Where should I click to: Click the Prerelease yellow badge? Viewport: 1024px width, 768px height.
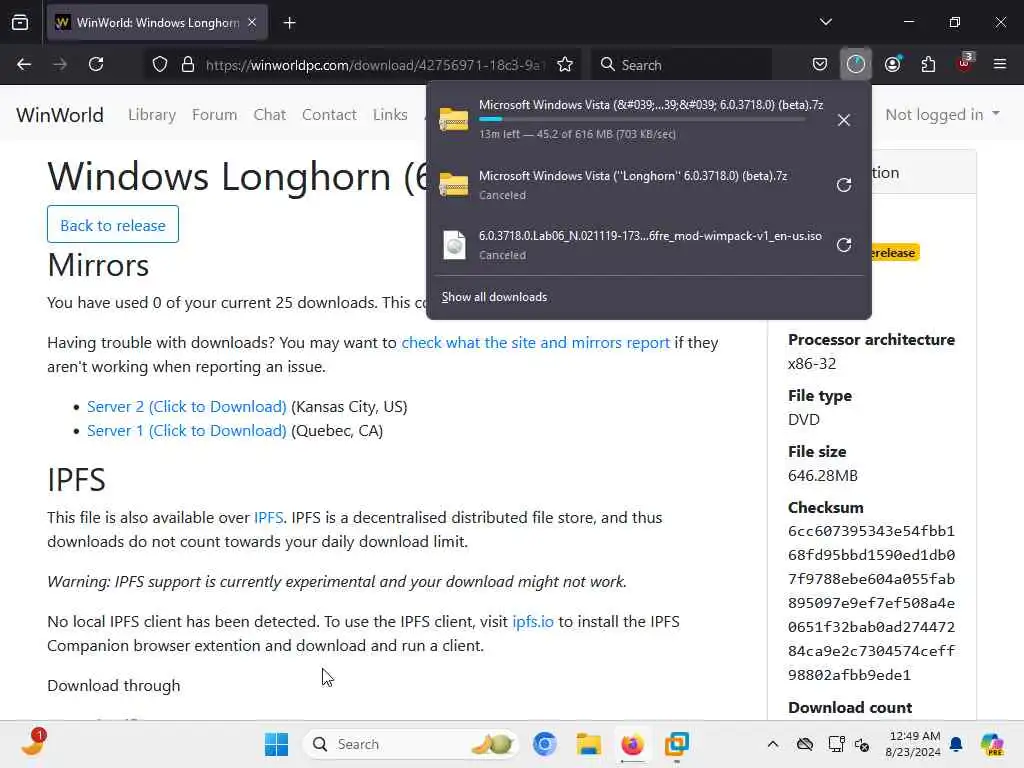[895, 253]
